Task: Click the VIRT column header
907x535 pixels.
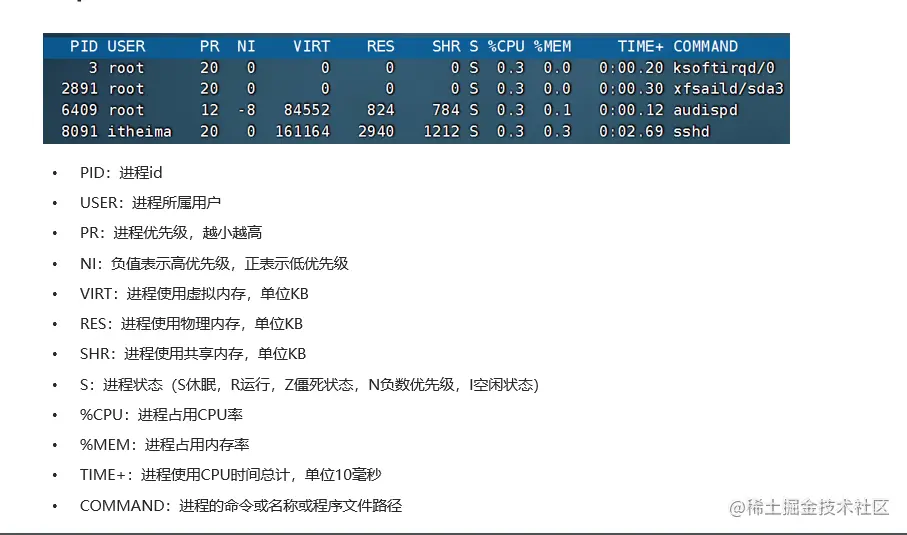Action: click(x=311, y=46)
